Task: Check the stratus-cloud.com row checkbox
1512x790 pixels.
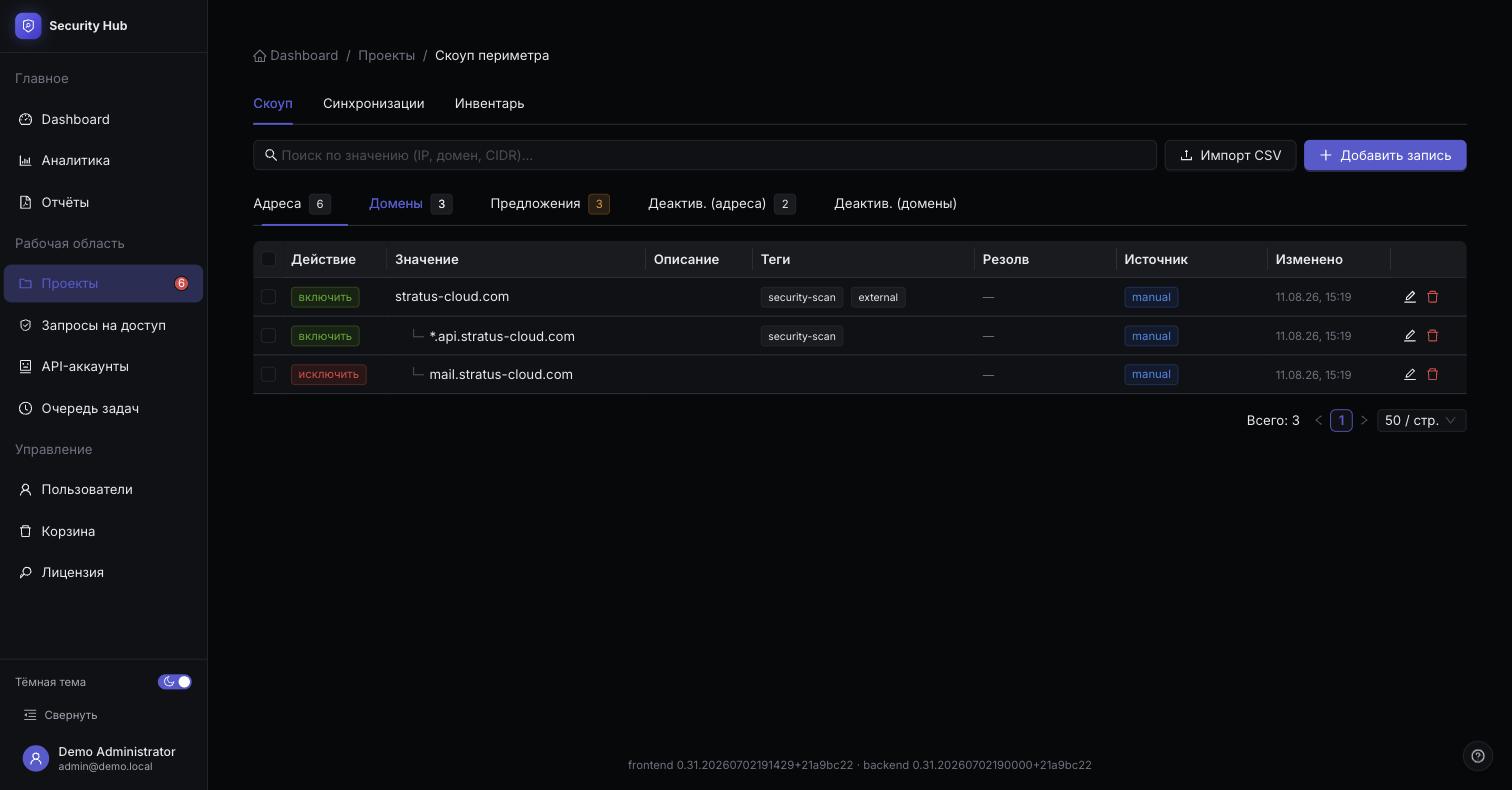Action: click(x=268, y=297)
